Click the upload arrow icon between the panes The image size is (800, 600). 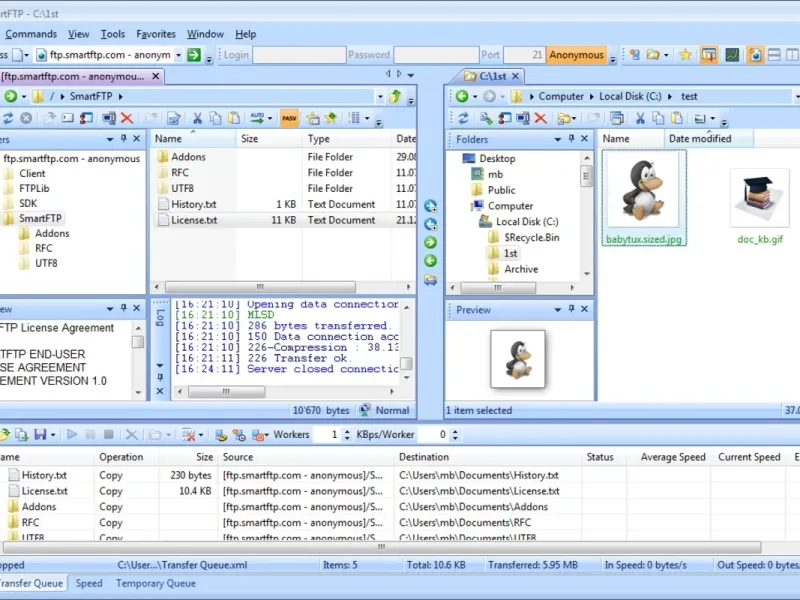point(431,206)
